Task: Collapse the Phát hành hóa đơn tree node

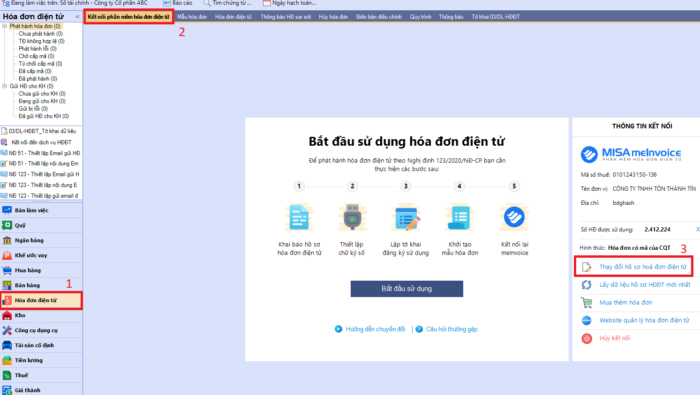Action: tap(4, 26)
